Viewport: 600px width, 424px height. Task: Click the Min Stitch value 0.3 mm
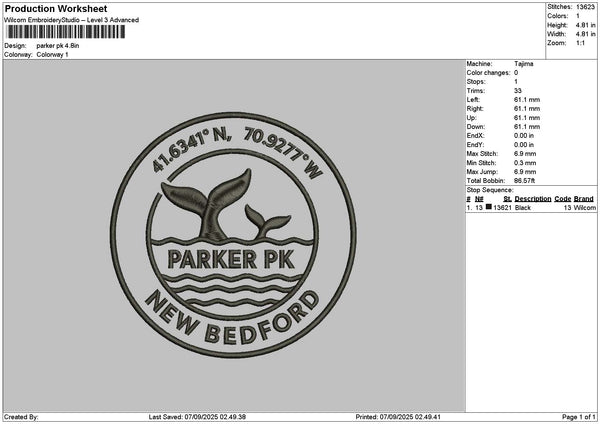pos(525,163)
